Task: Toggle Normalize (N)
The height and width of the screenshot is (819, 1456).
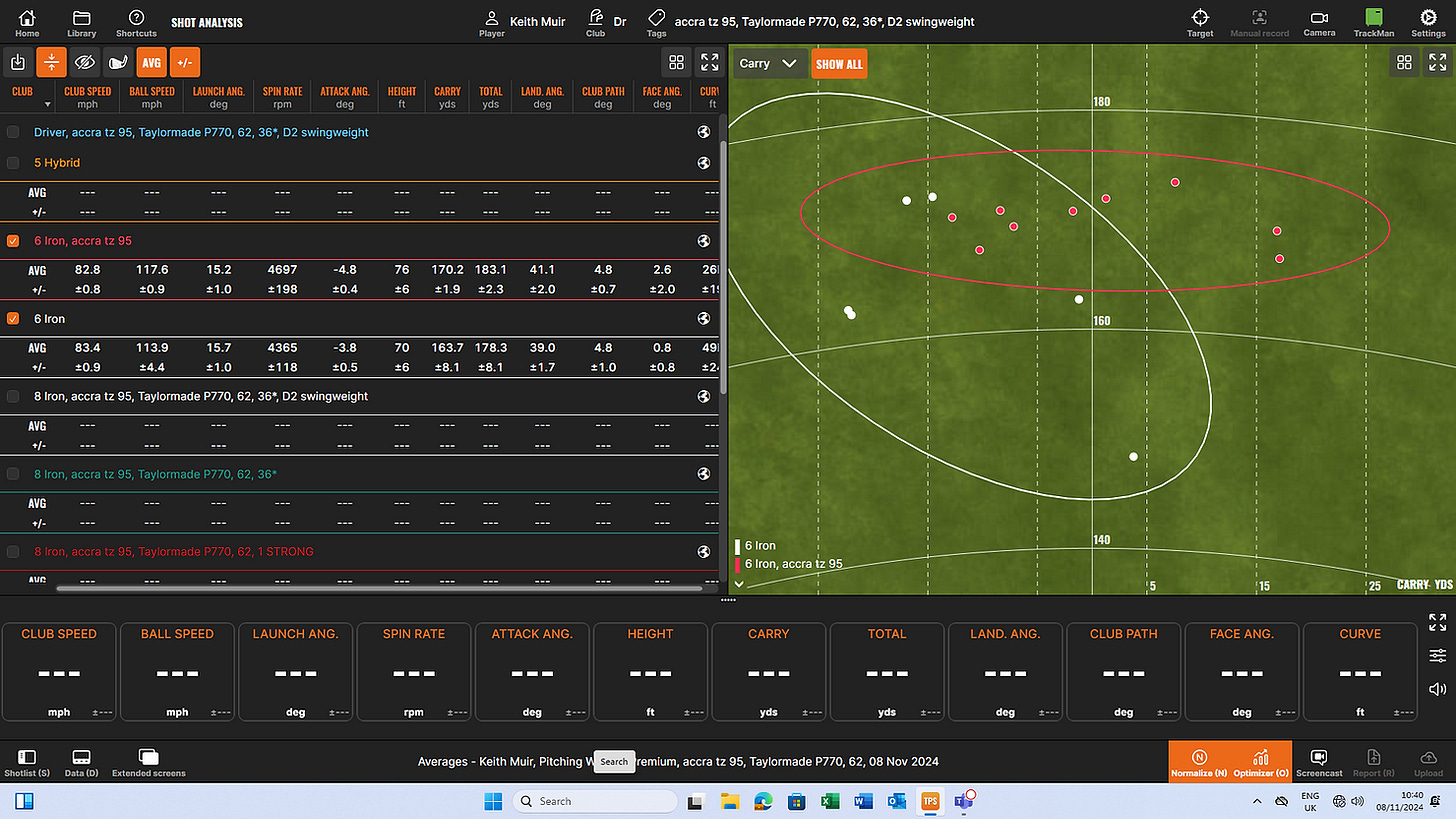Action: tap(1199, 762)
